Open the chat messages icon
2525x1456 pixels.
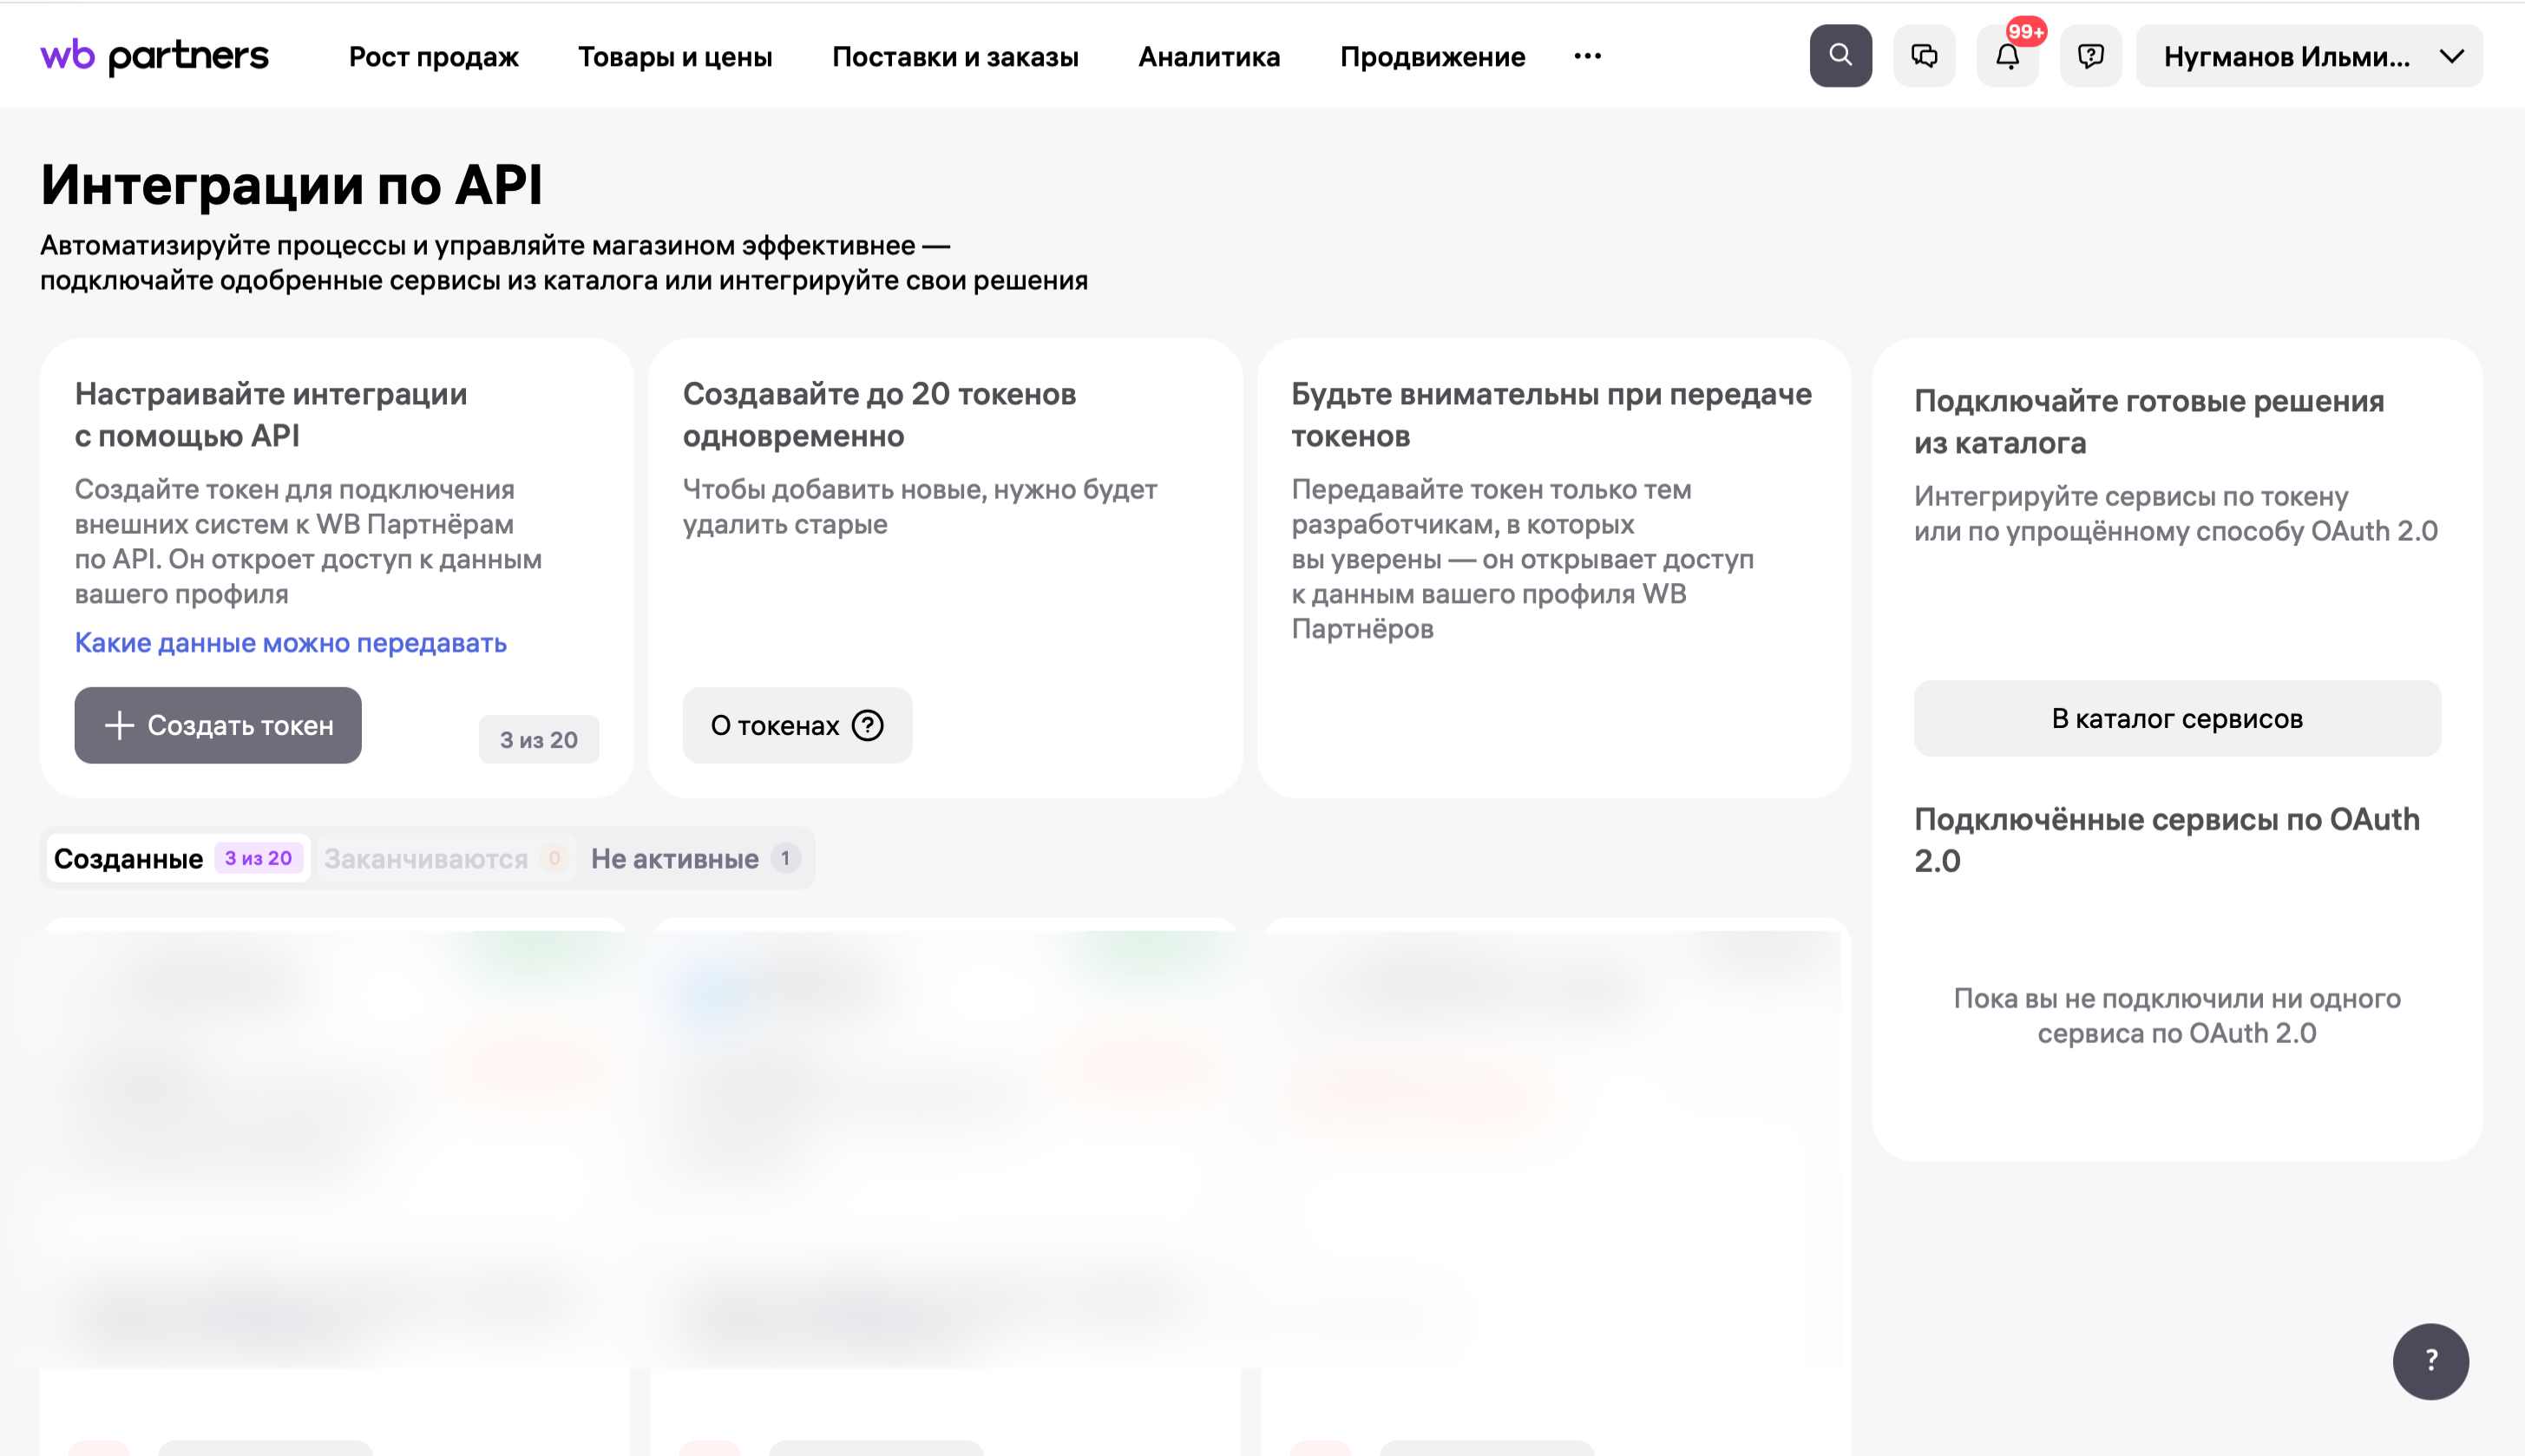pyautogui.click(x=1924, y=56)
